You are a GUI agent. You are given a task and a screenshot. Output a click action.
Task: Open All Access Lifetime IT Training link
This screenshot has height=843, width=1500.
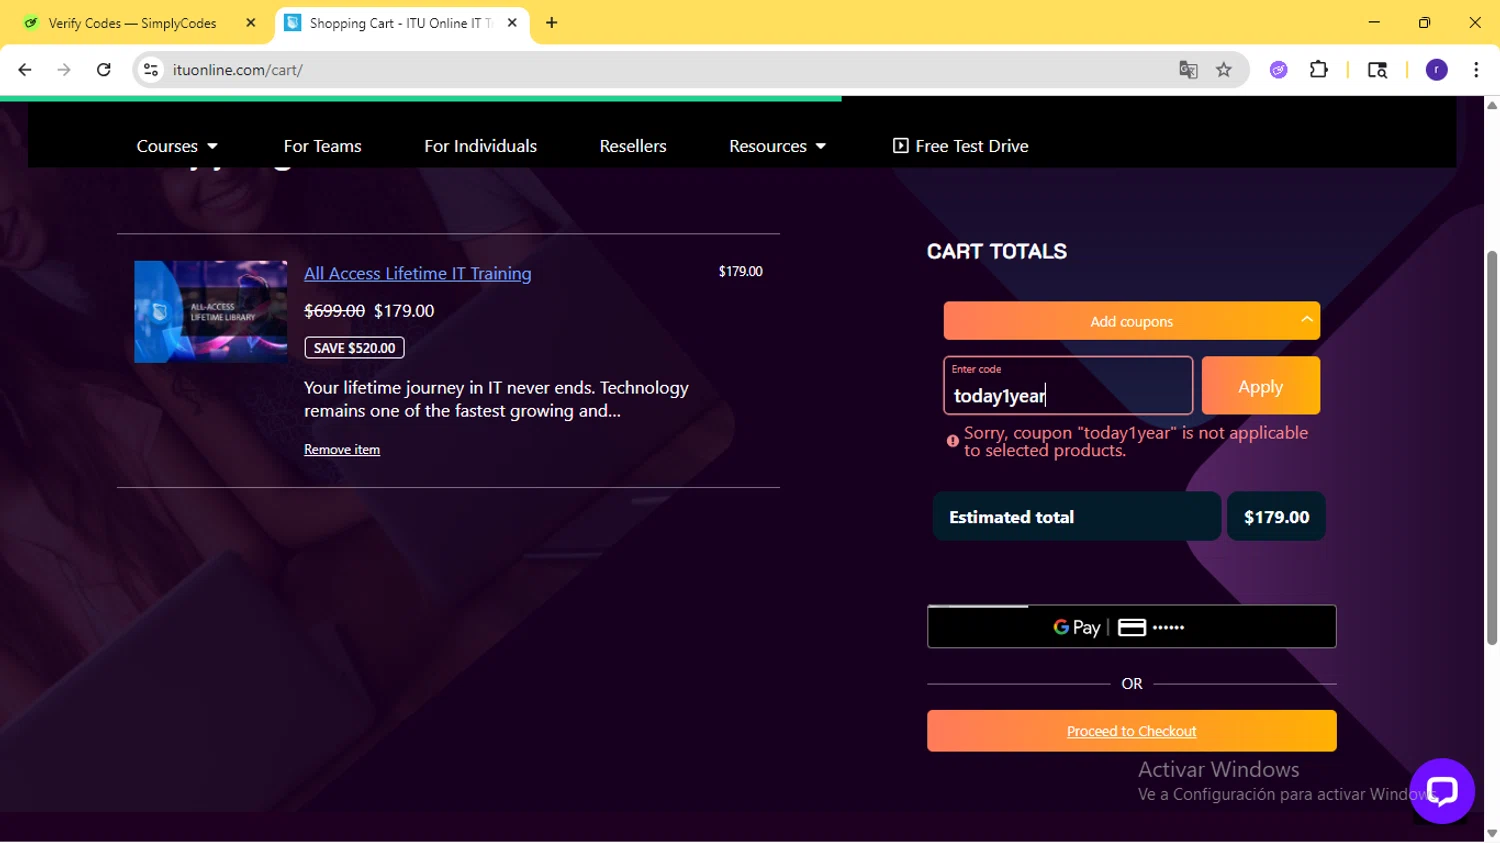click(417, 273)
